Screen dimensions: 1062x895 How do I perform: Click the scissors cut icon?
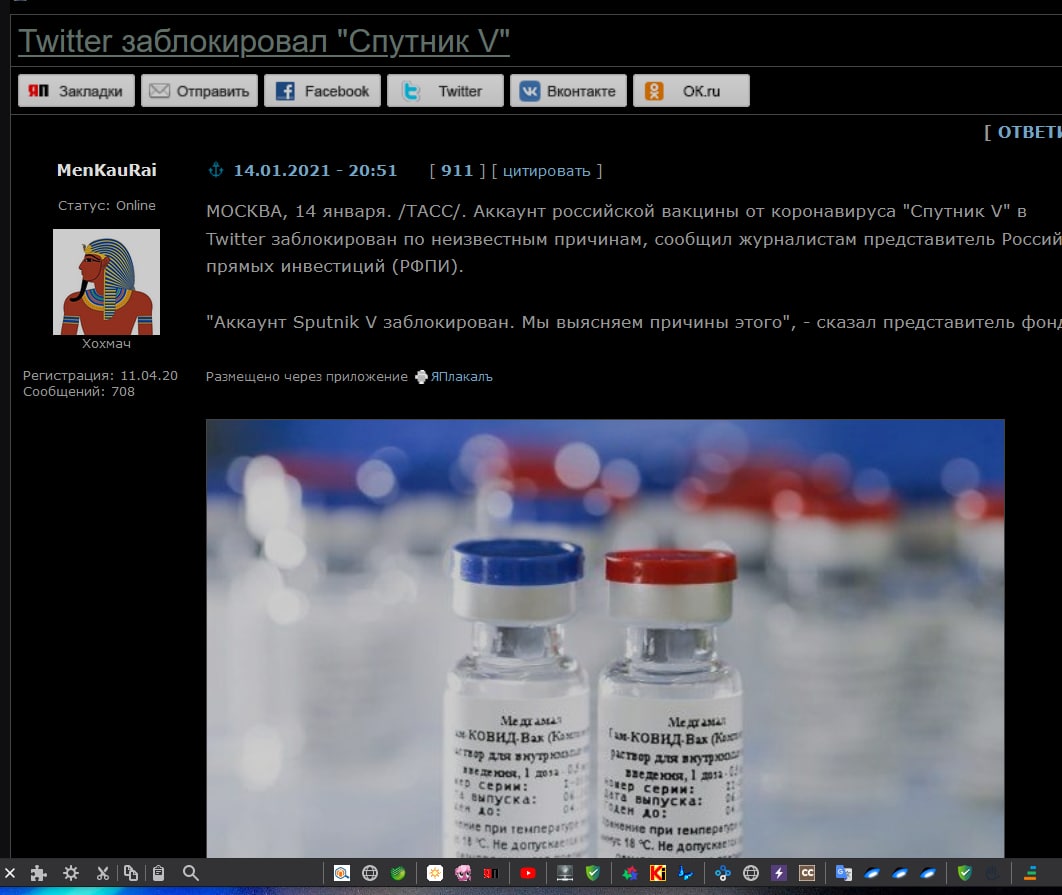coord(102,873)
